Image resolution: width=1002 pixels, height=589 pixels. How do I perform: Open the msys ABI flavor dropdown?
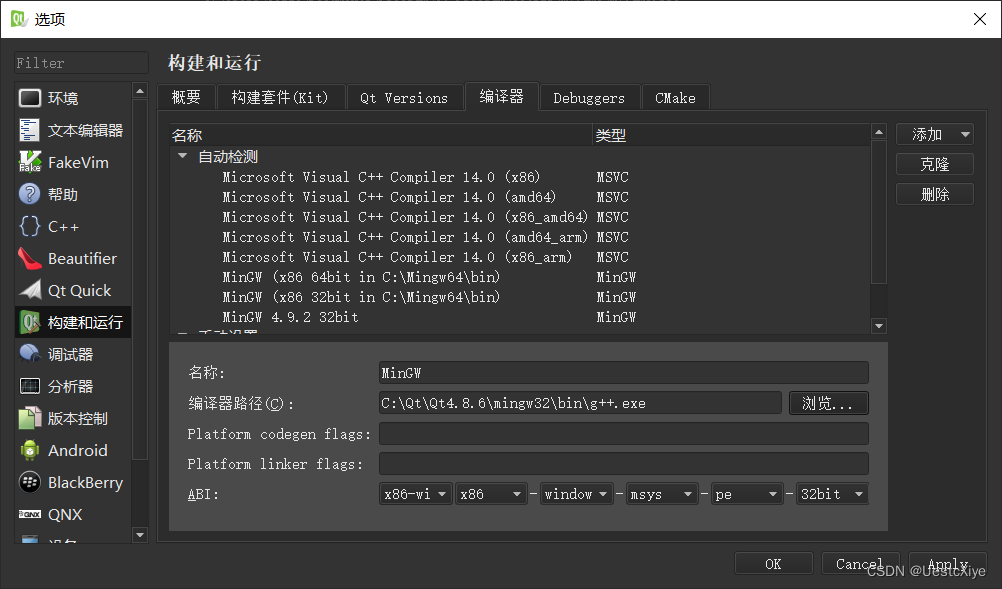(x=662, y=494)
